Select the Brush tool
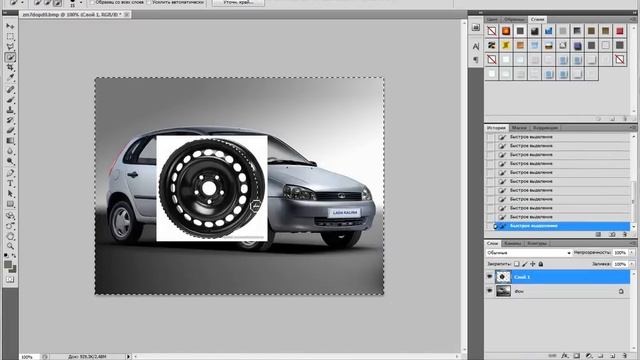 click(x=10, y=100)
